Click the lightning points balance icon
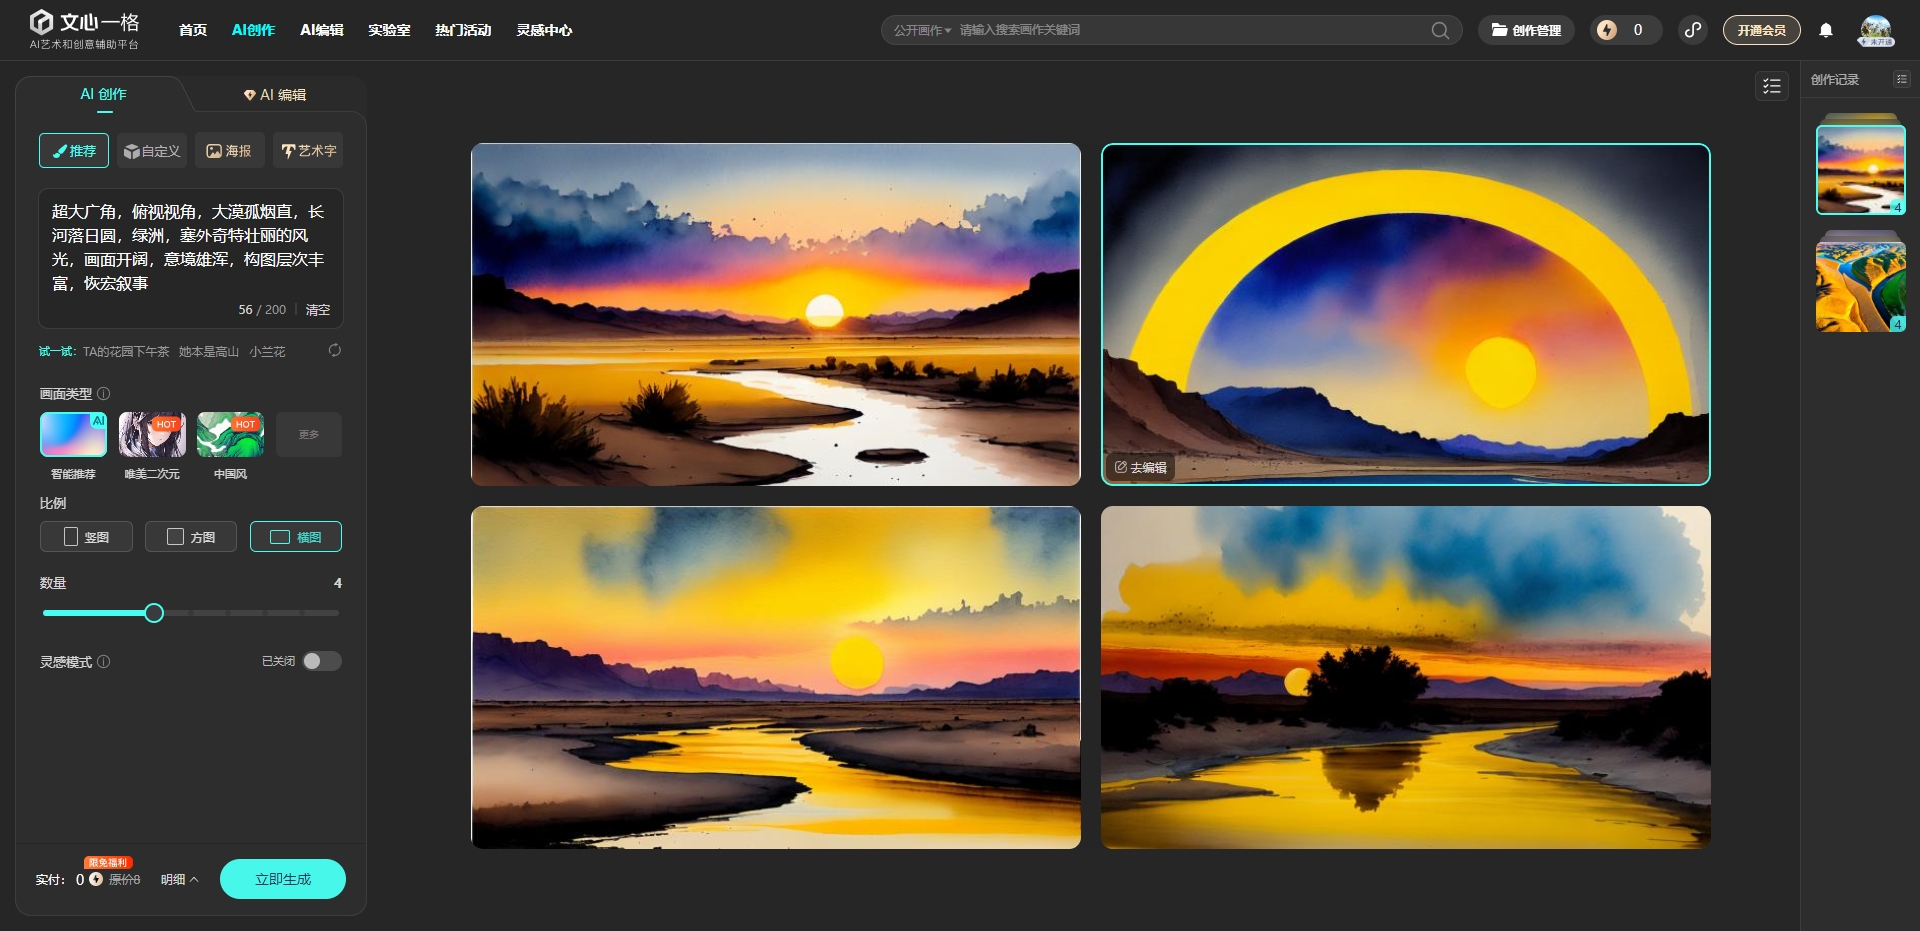 [1607, 30]
